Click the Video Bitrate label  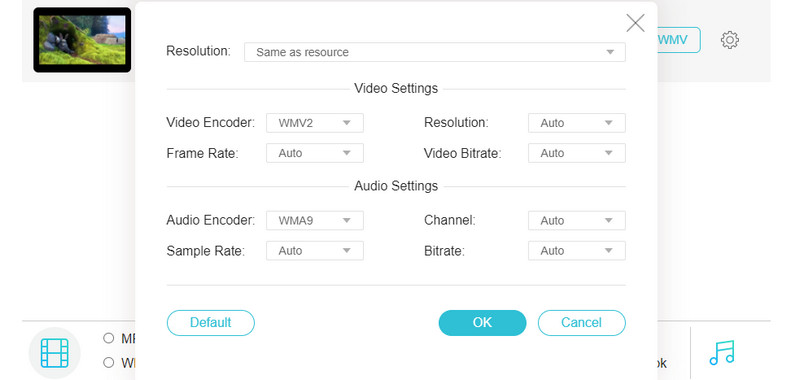point(463,154)
